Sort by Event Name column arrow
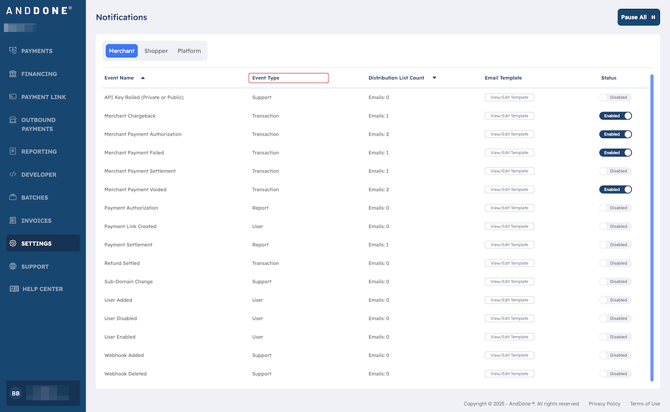The image size is (670, 412). click(143, 78)
